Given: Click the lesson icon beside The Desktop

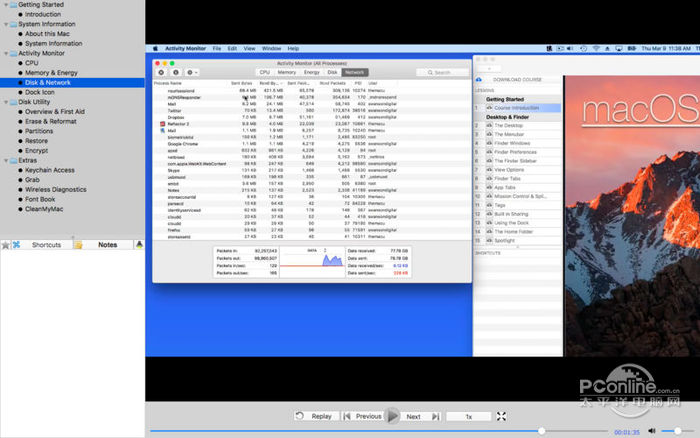Looking at the screenshot, I should [489, 125].
